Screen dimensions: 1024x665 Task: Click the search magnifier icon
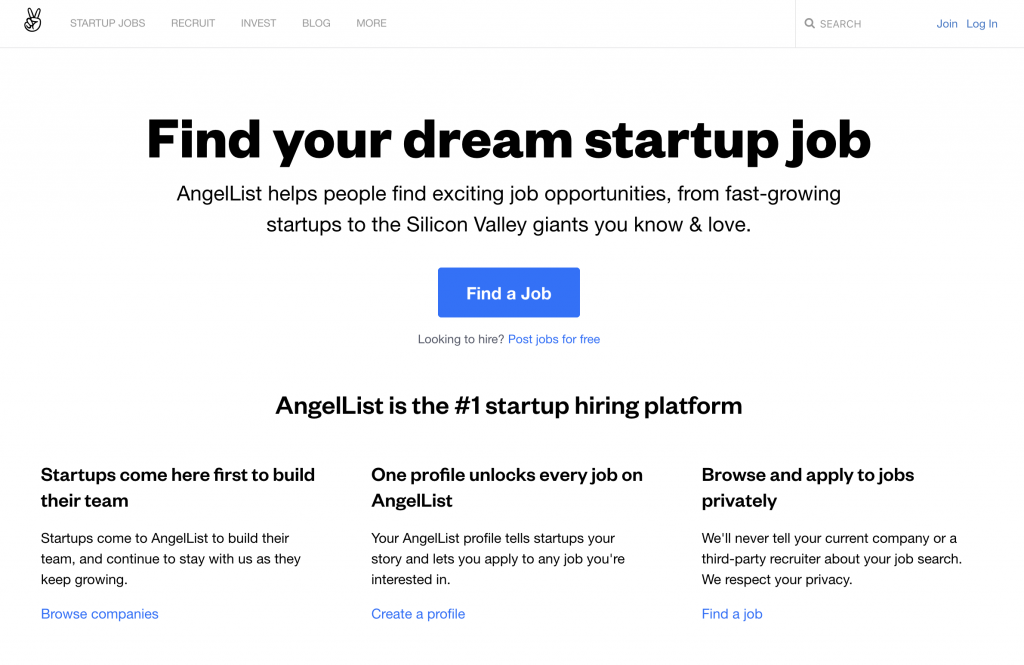[x=809, y=24]
